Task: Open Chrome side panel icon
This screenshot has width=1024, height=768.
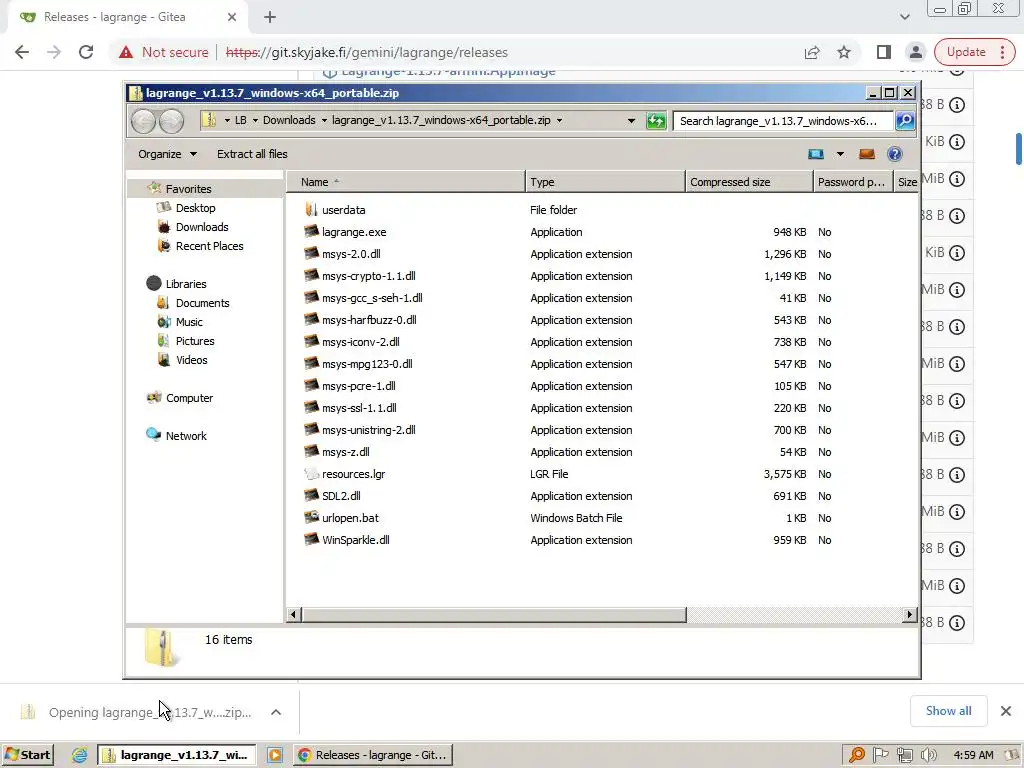Action: pos(884,52)
